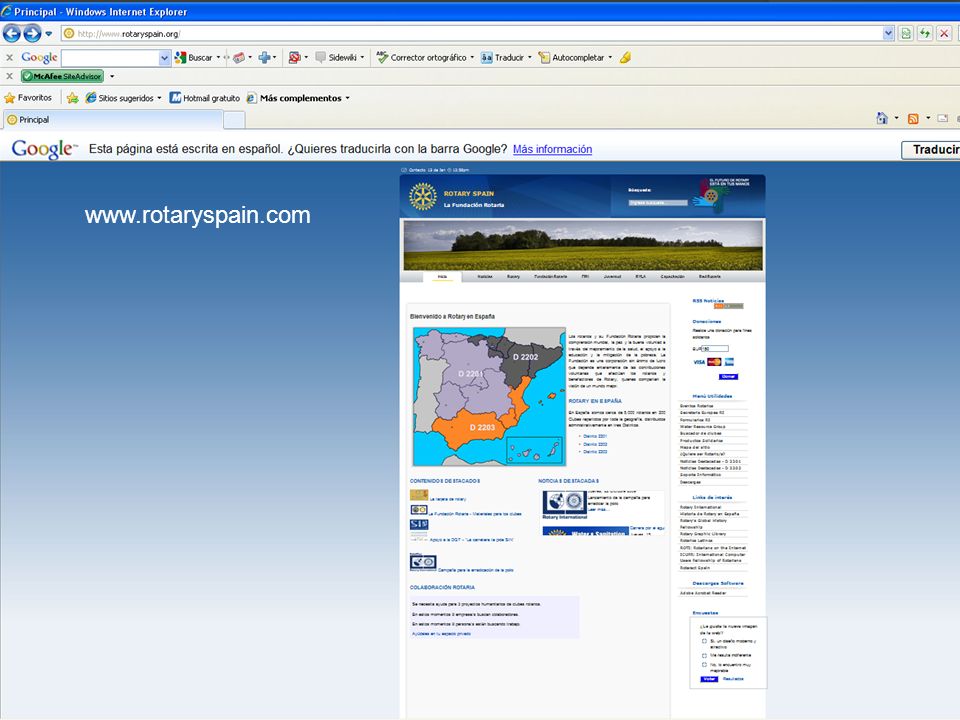Click the D 2202 district on map
Screen dimensions: 960x720
pos(525,357)
